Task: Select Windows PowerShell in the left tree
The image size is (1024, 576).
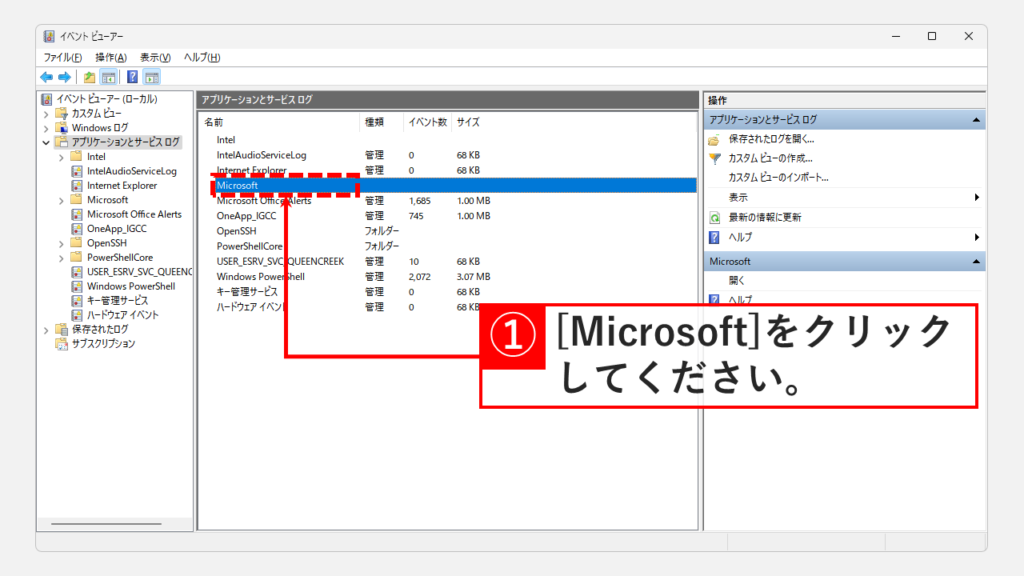Action: pos(130,286)
